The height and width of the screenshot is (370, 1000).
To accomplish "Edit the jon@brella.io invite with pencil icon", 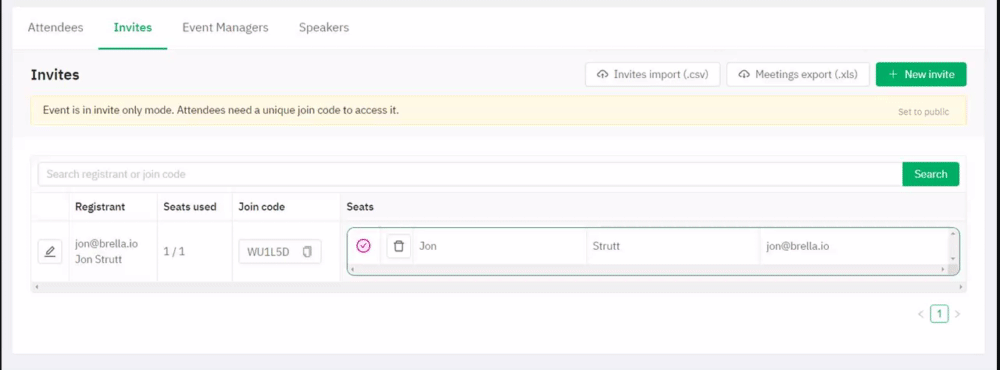I will pyautogui.click(x=50, y=251).
